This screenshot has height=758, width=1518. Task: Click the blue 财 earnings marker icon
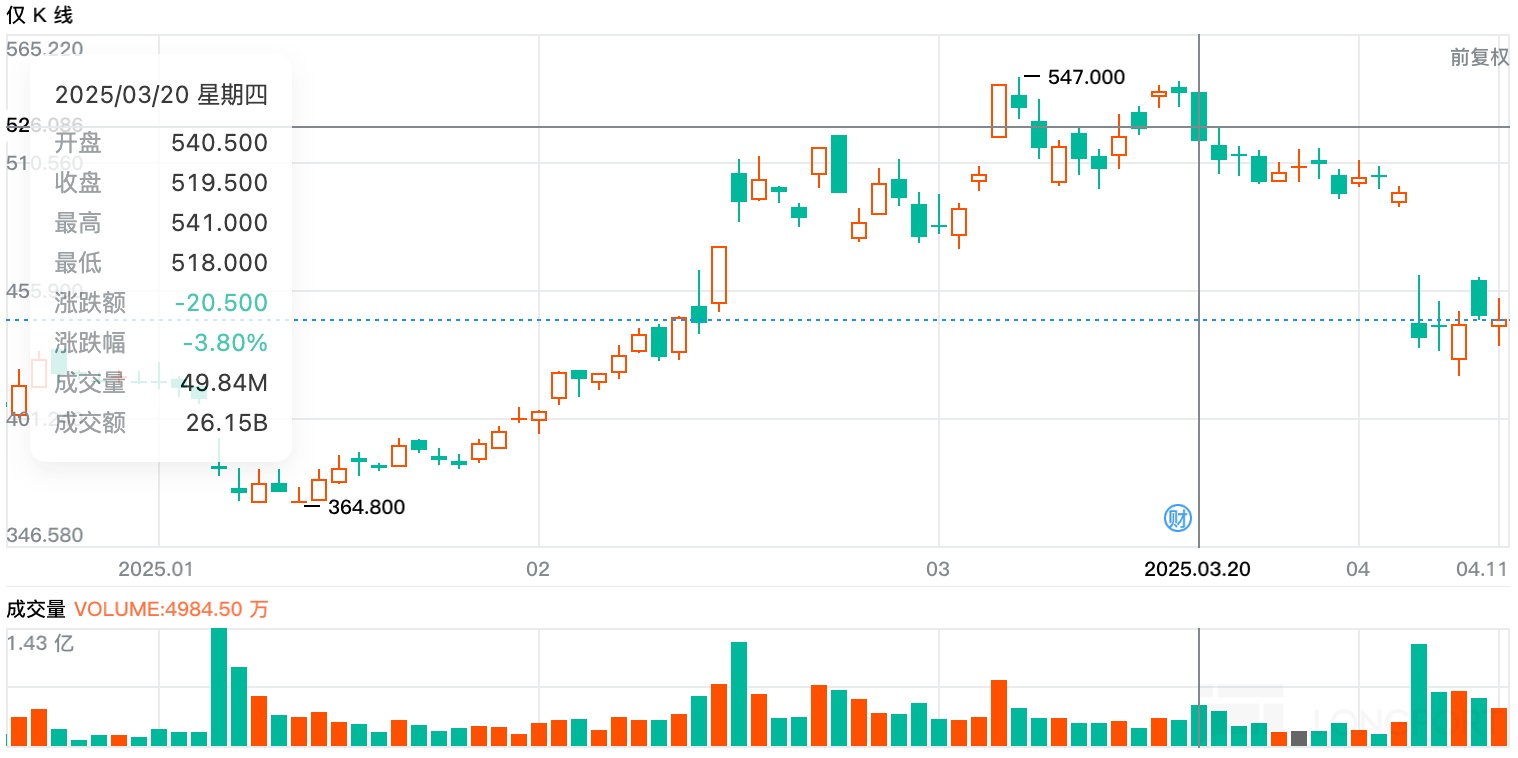(x=1178, y=518)
